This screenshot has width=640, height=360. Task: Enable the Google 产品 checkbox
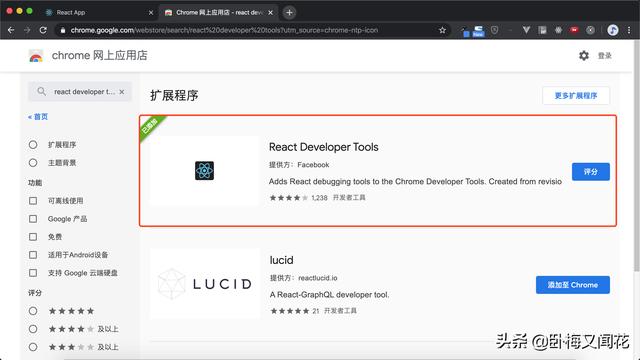[x=33, y=219]
